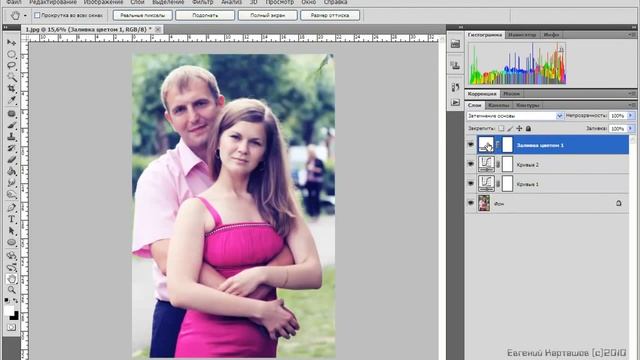Select the Pen tool
The width and height of the screenshot is (640, 360).
[11, 208]
